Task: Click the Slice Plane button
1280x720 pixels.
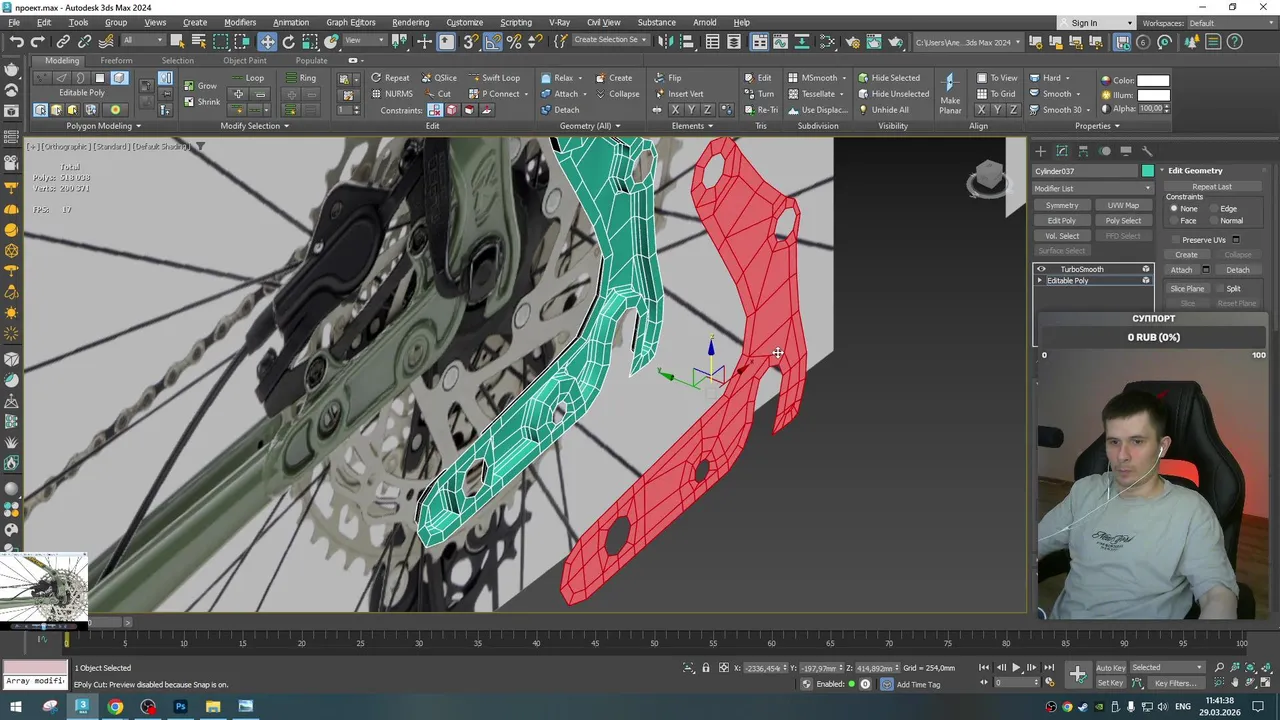Action: point(1187,289)
